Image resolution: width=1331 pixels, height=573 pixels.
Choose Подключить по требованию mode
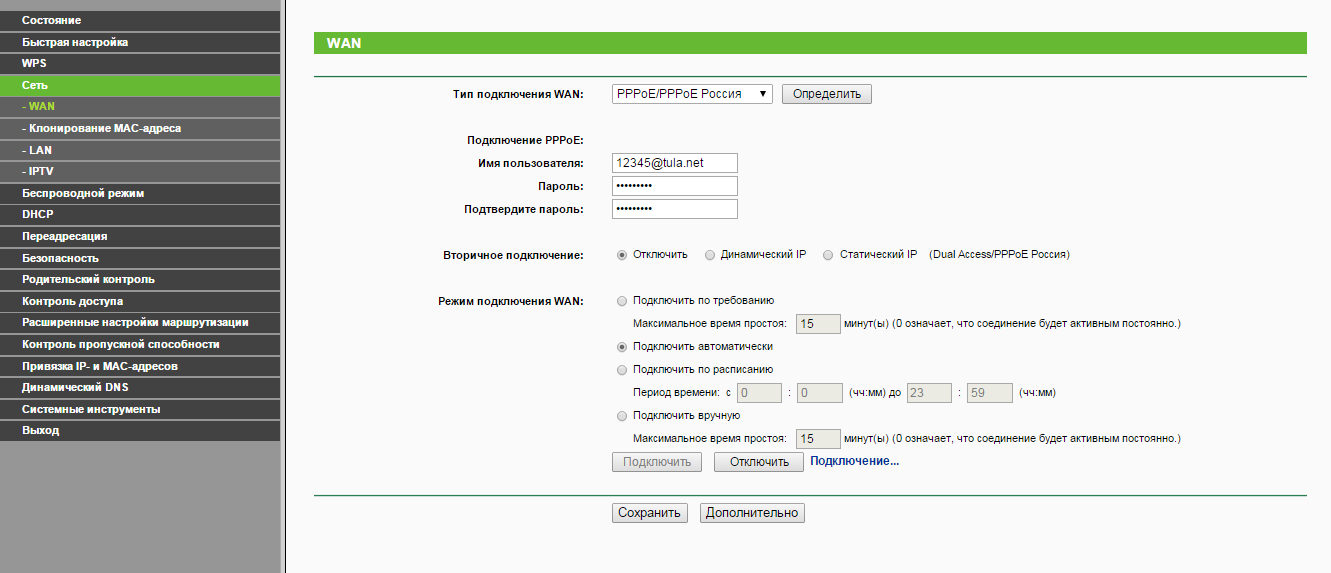623,300
